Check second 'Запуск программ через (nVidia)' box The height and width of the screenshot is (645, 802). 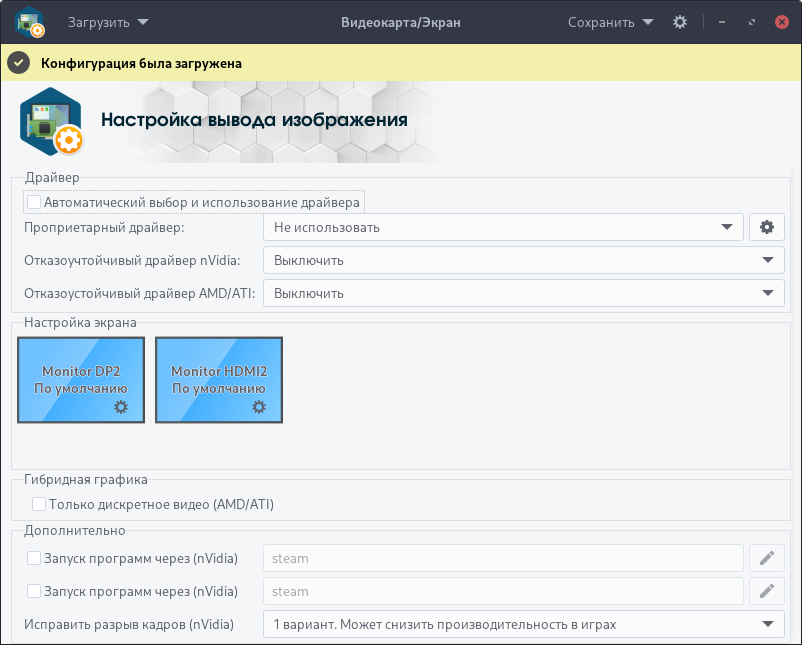point(34,591)
